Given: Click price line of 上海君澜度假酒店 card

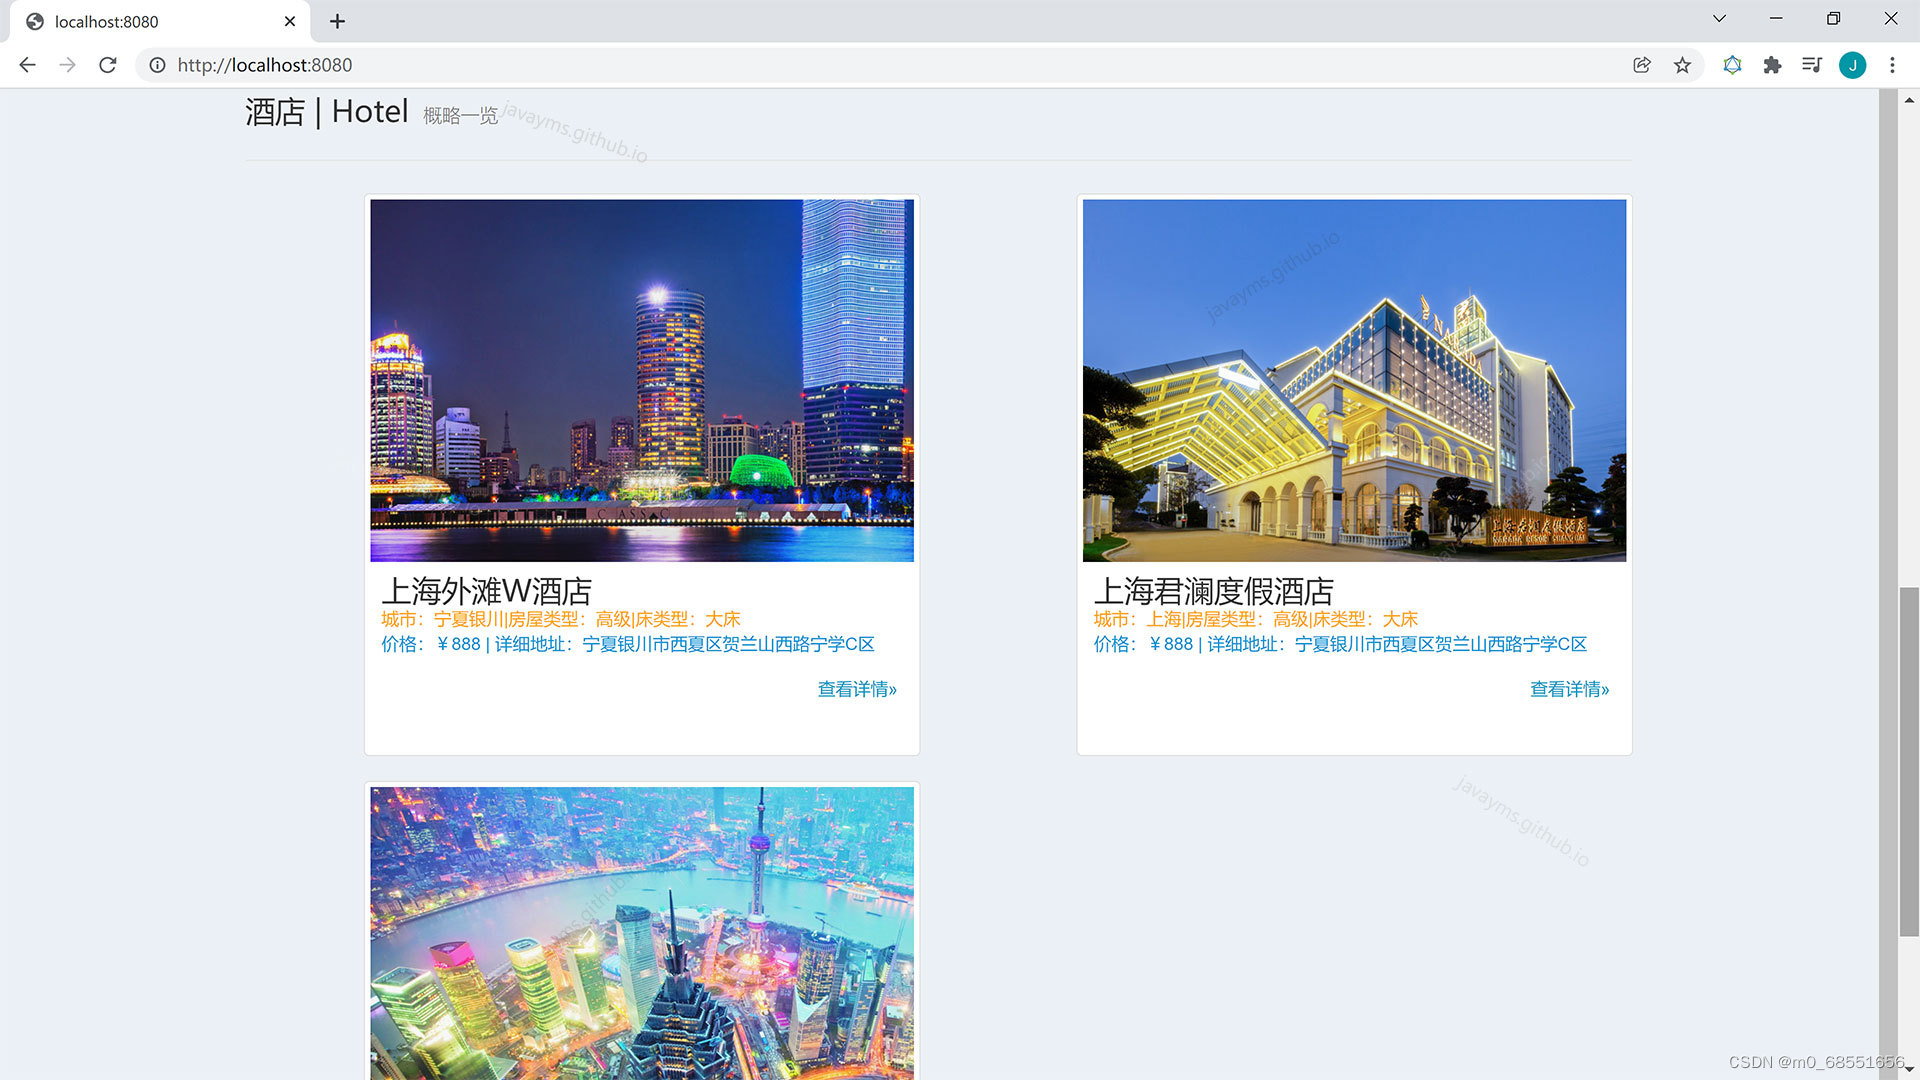Looking at the screenshot, I should [x=1340, y=644].
